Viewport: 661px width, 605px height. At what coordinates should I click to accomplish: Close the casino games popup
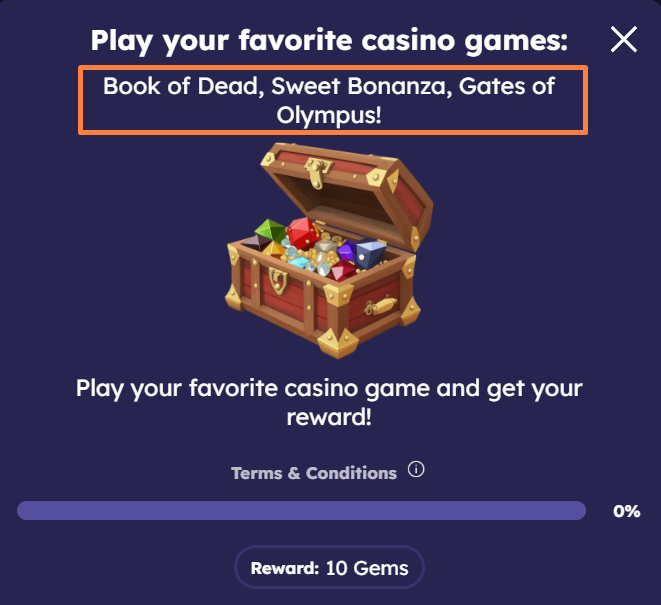pyautogui.click(x=623, y=40)
